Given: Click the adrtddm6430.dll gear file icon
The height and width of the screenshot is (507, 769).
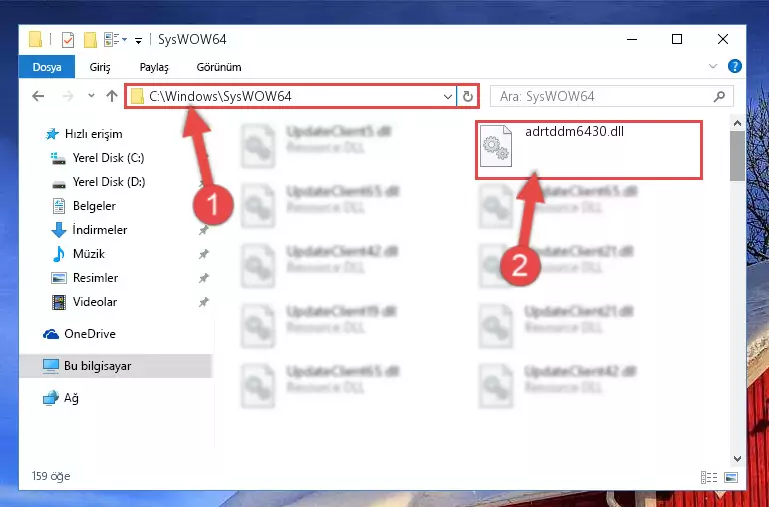Looking at the screenshot, I should point(496,146).
